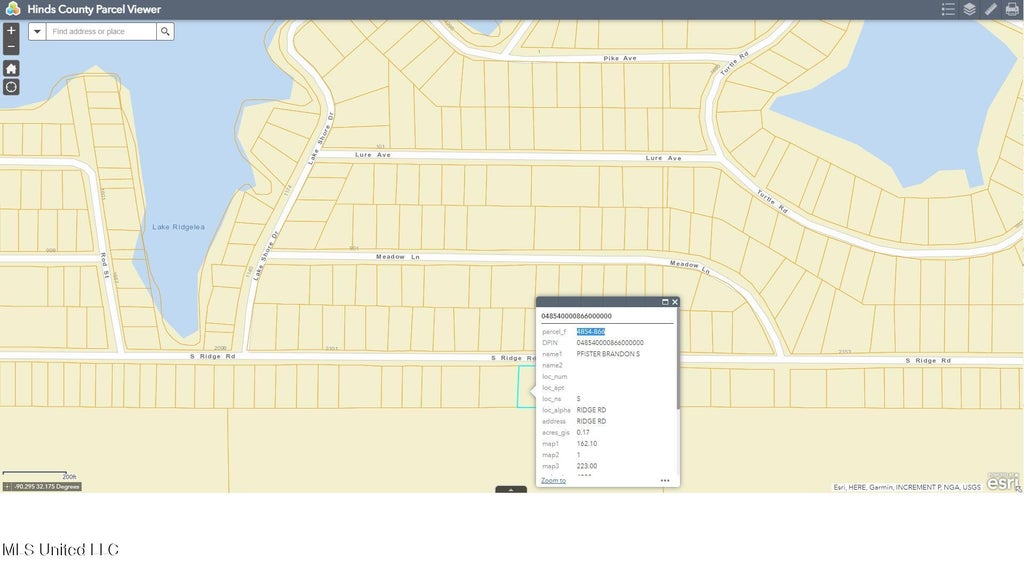Close the parcel info popup
The height and width of the screenshot is (576, 1024).
[x=675, y=302]
